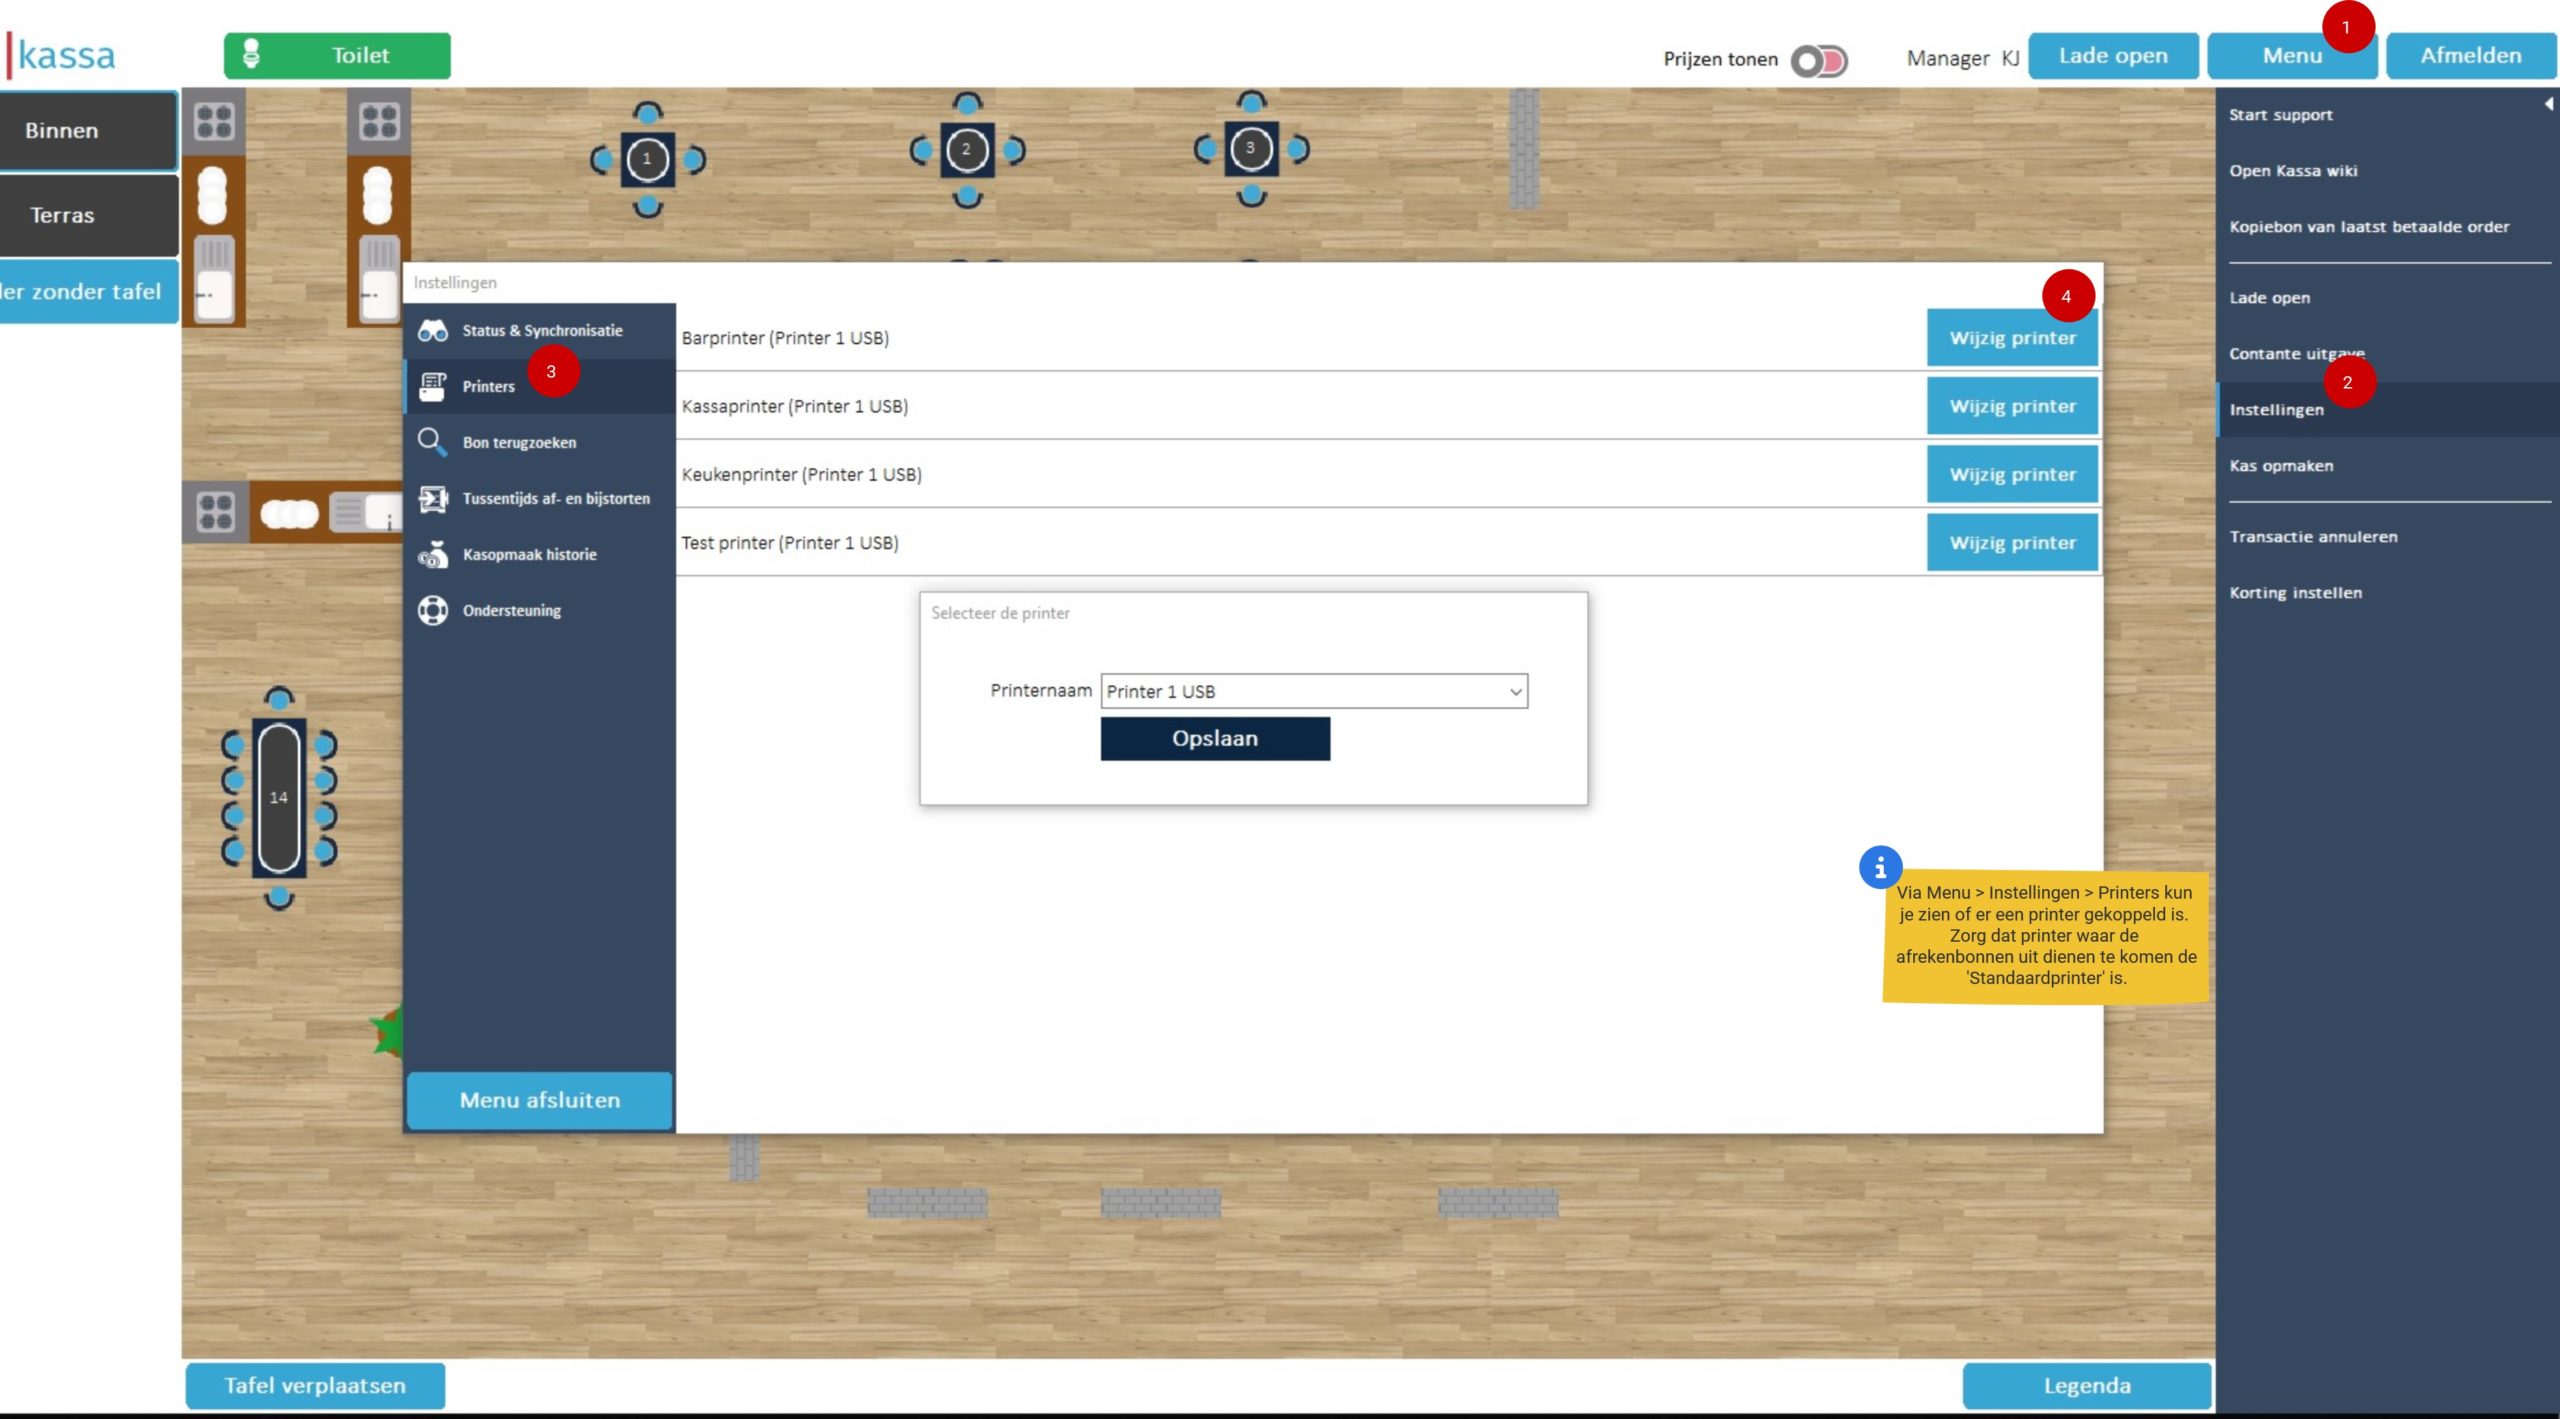Click Wijzig printer for Keukenprinter
The width and height of the screenshot is (2560, 1419).
pos(2011,475)
